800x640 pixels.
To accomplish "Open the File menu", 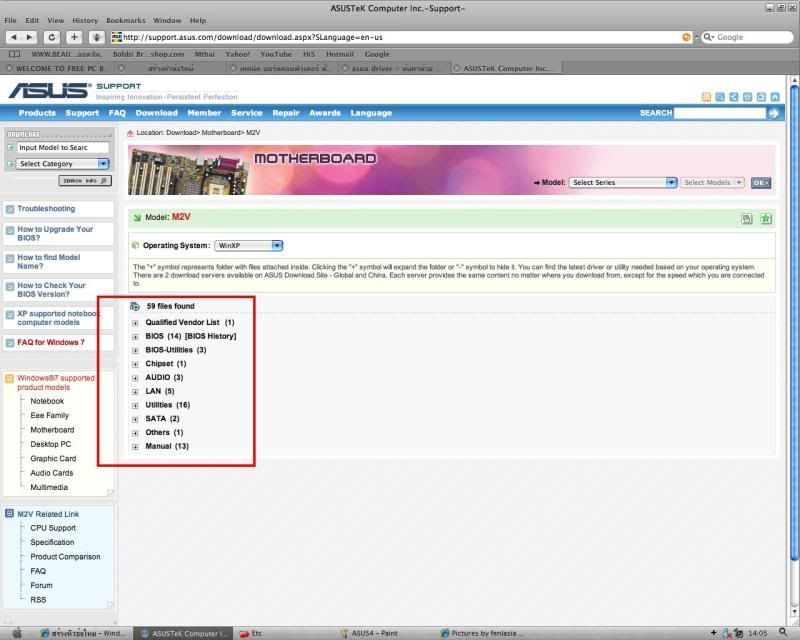I will (x=10, y=20).
